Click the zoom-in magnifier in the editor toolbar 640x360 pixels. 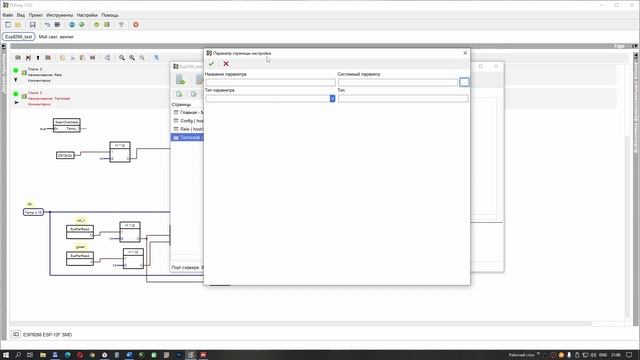click(x=122, y=58)
